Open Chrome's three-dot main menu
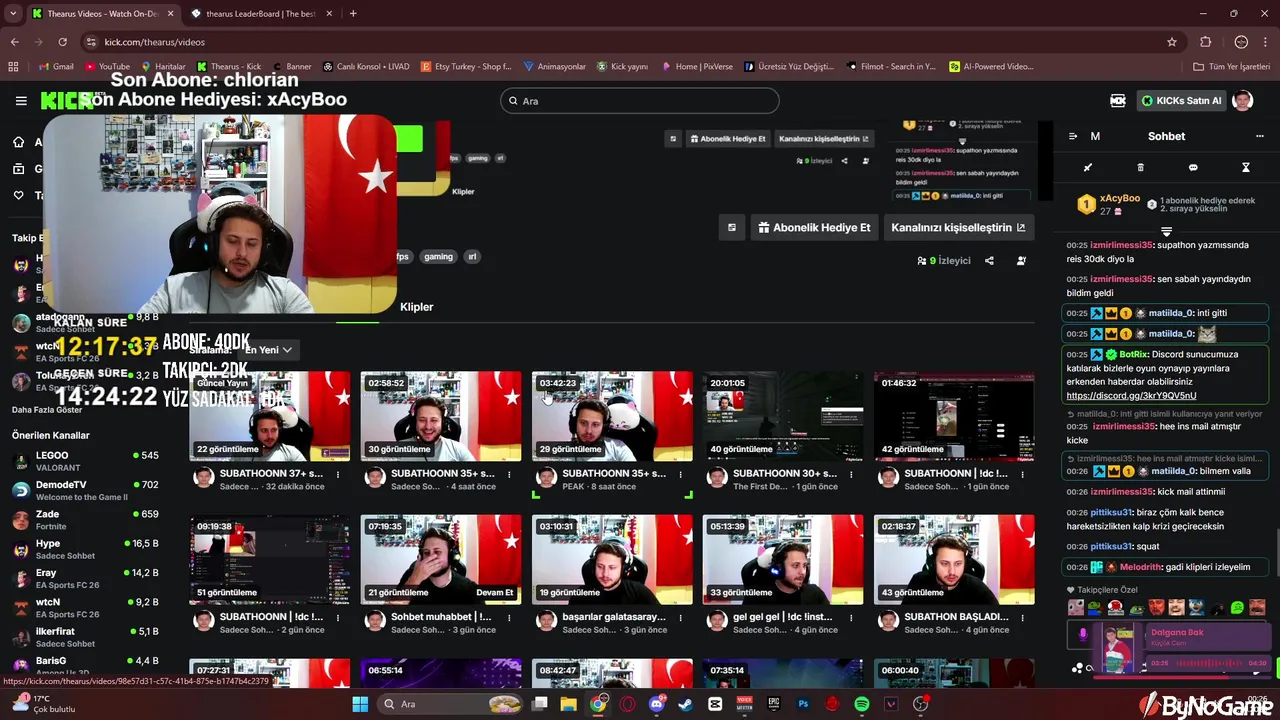Image resolution: width=1280 pixels, height=720 pixels. point(1267,42)
